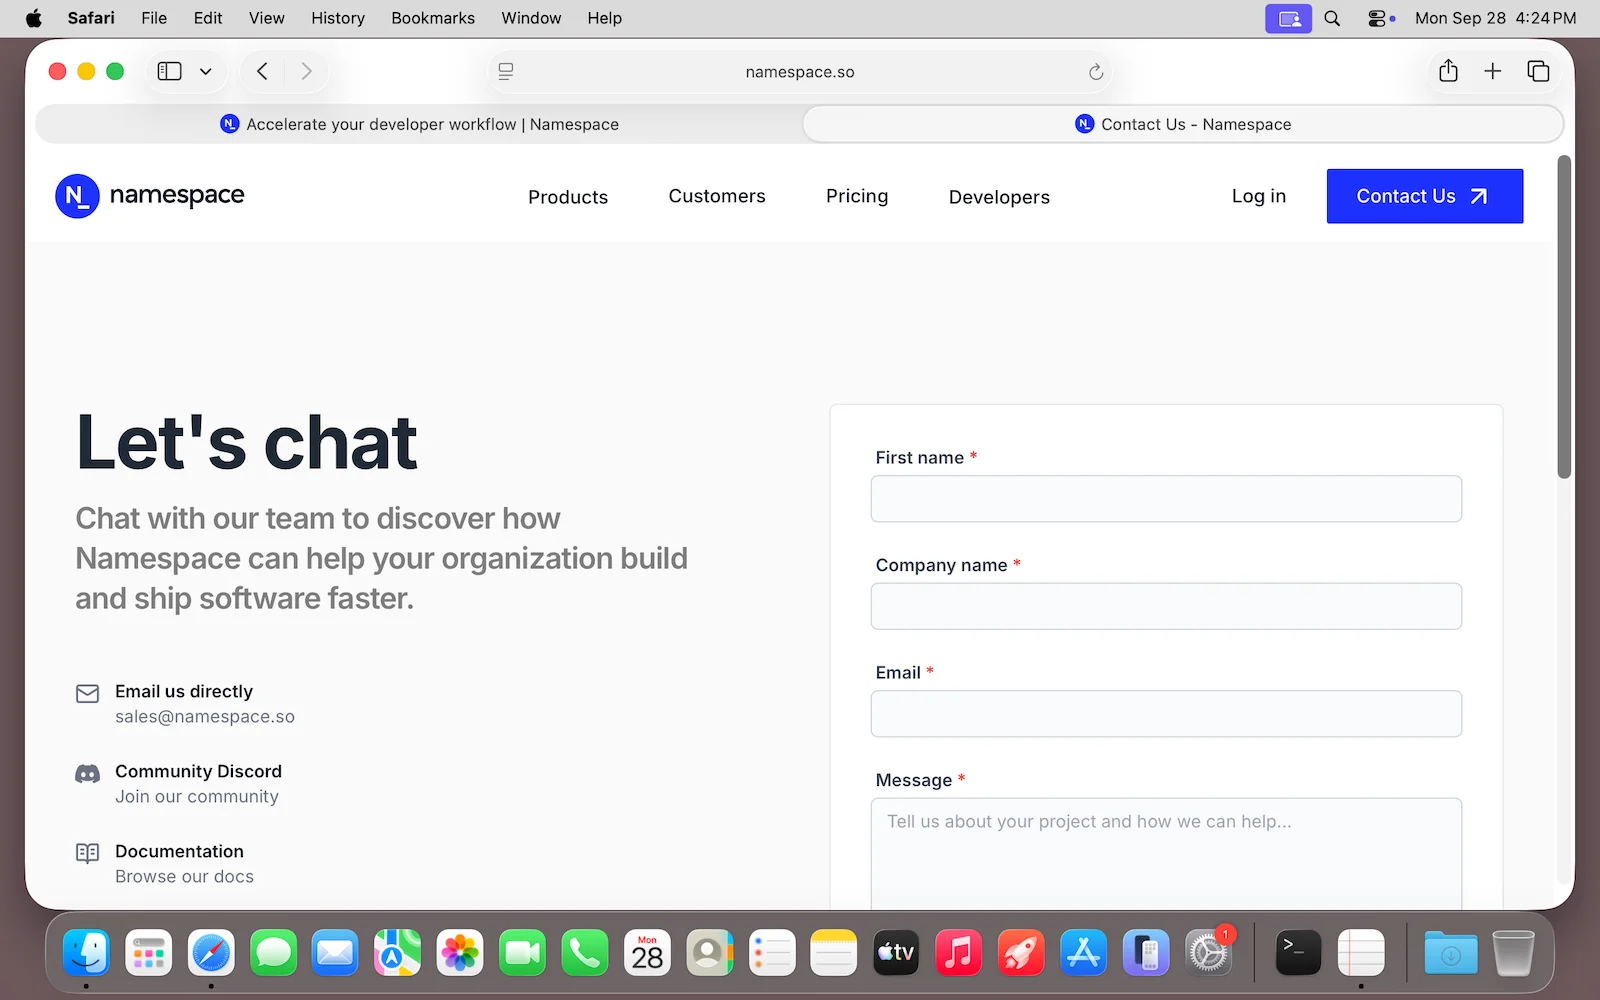Open Apple TV from the Dock
Image resolution: width=1600 pixels, height=1000 pixels.
click(896, 953)
